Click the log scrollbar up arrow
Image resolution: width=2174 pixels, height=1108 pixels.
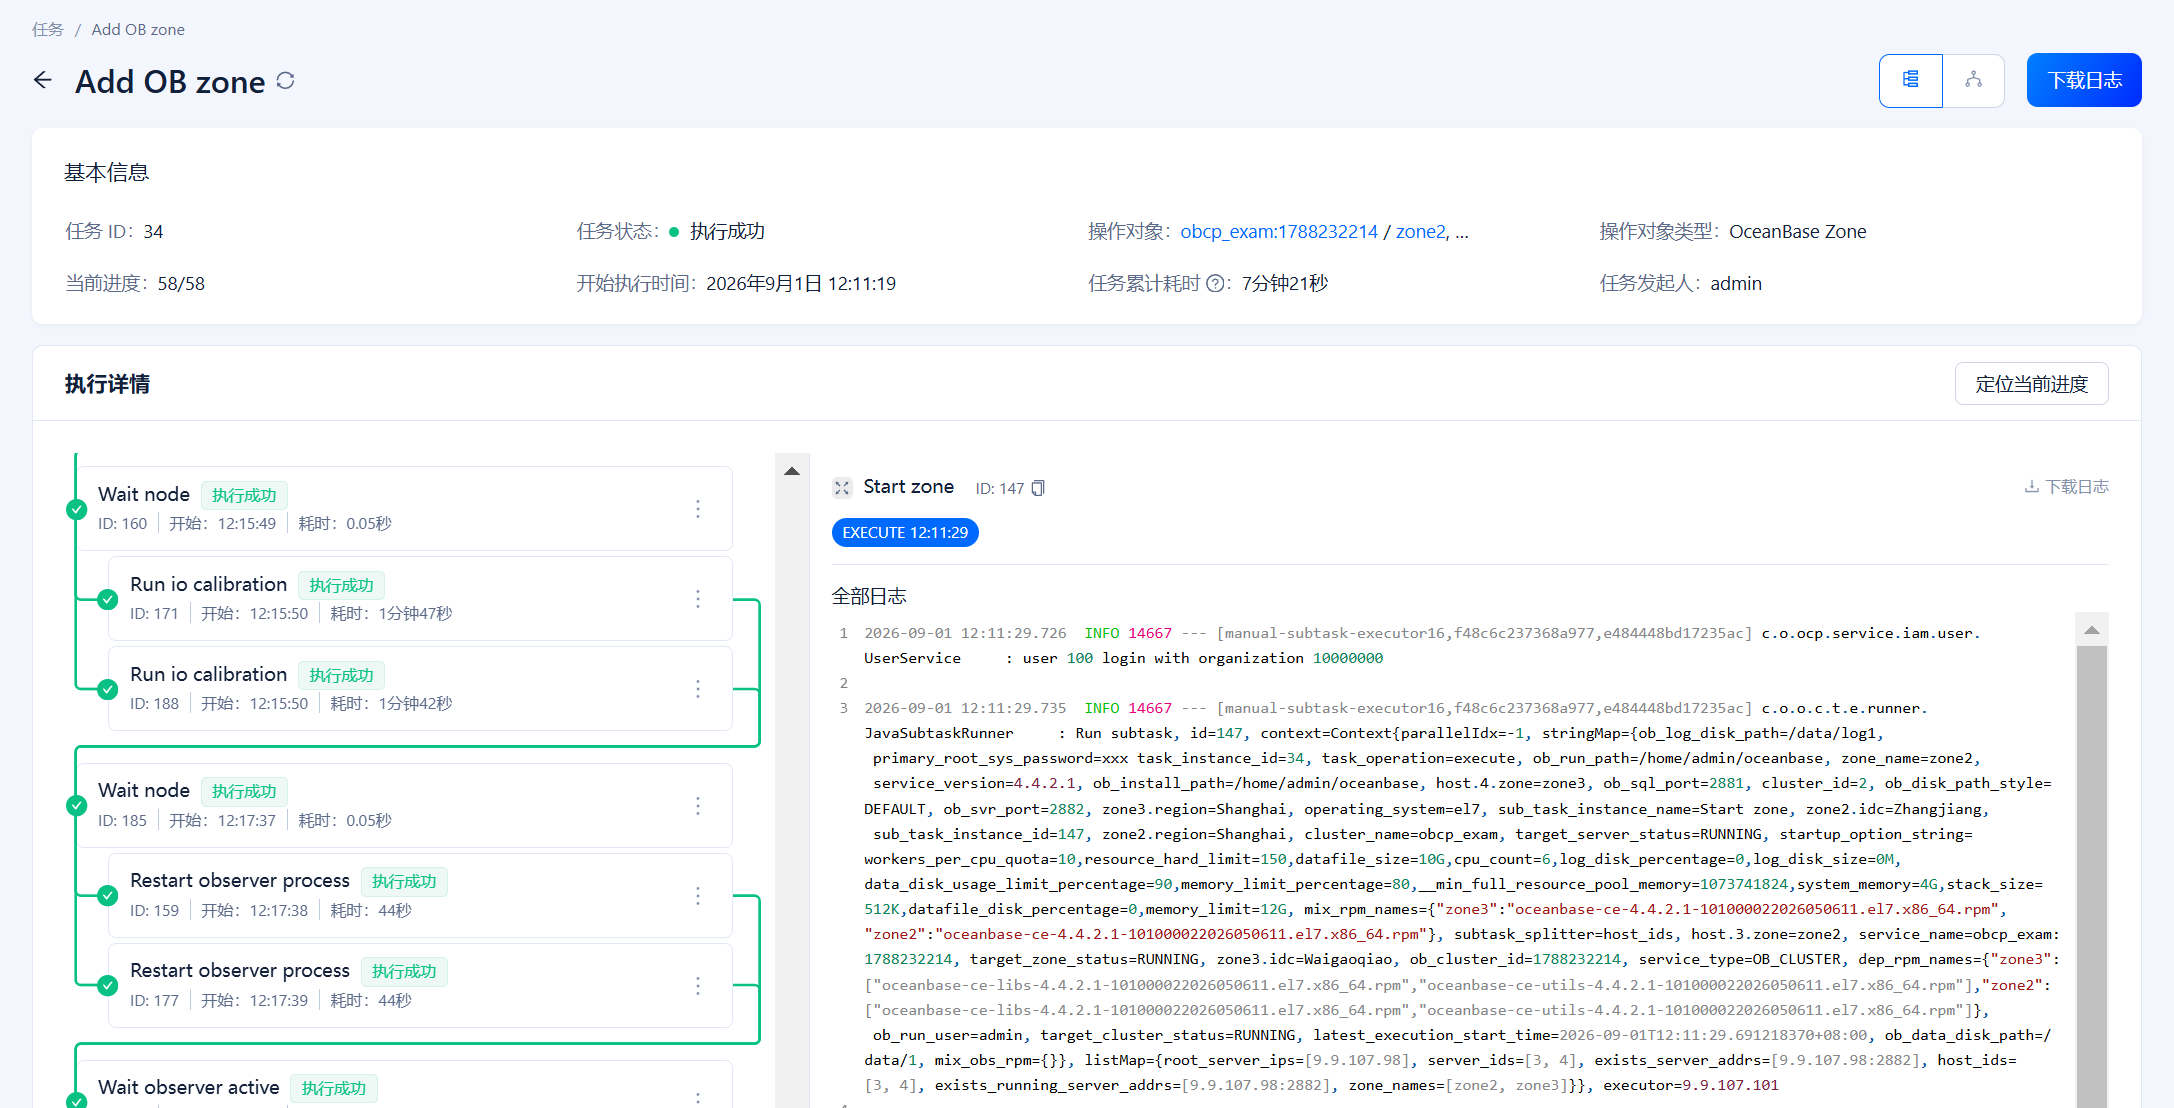point(2091,630)
